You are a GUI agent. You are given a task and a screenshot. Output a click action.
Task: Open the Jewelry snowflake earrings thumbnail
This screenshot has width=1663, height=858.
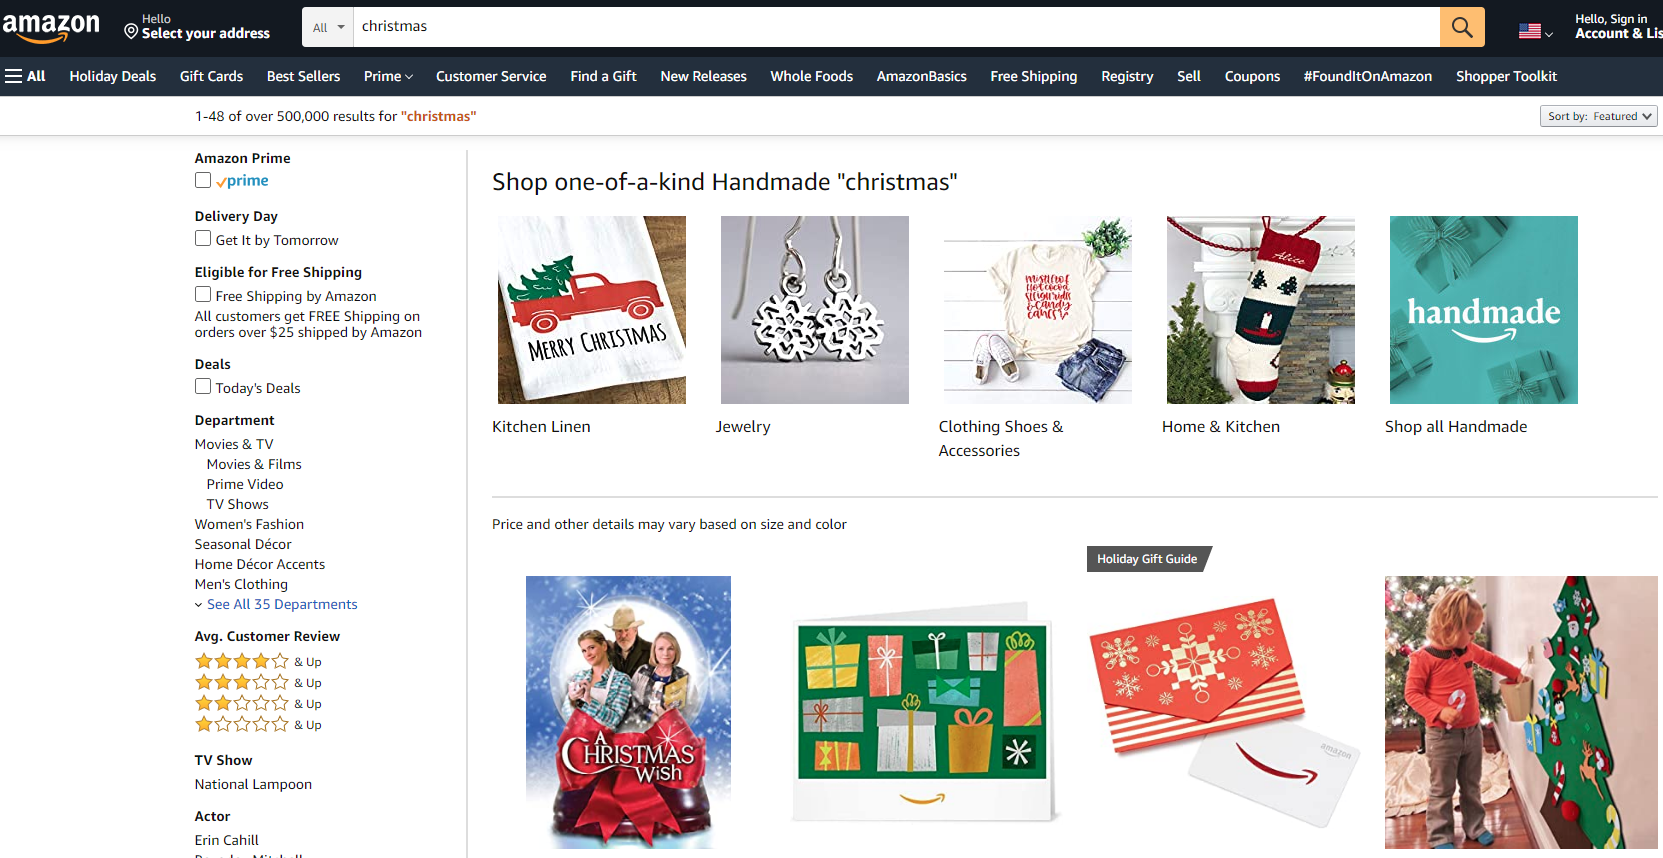point(815,310)
